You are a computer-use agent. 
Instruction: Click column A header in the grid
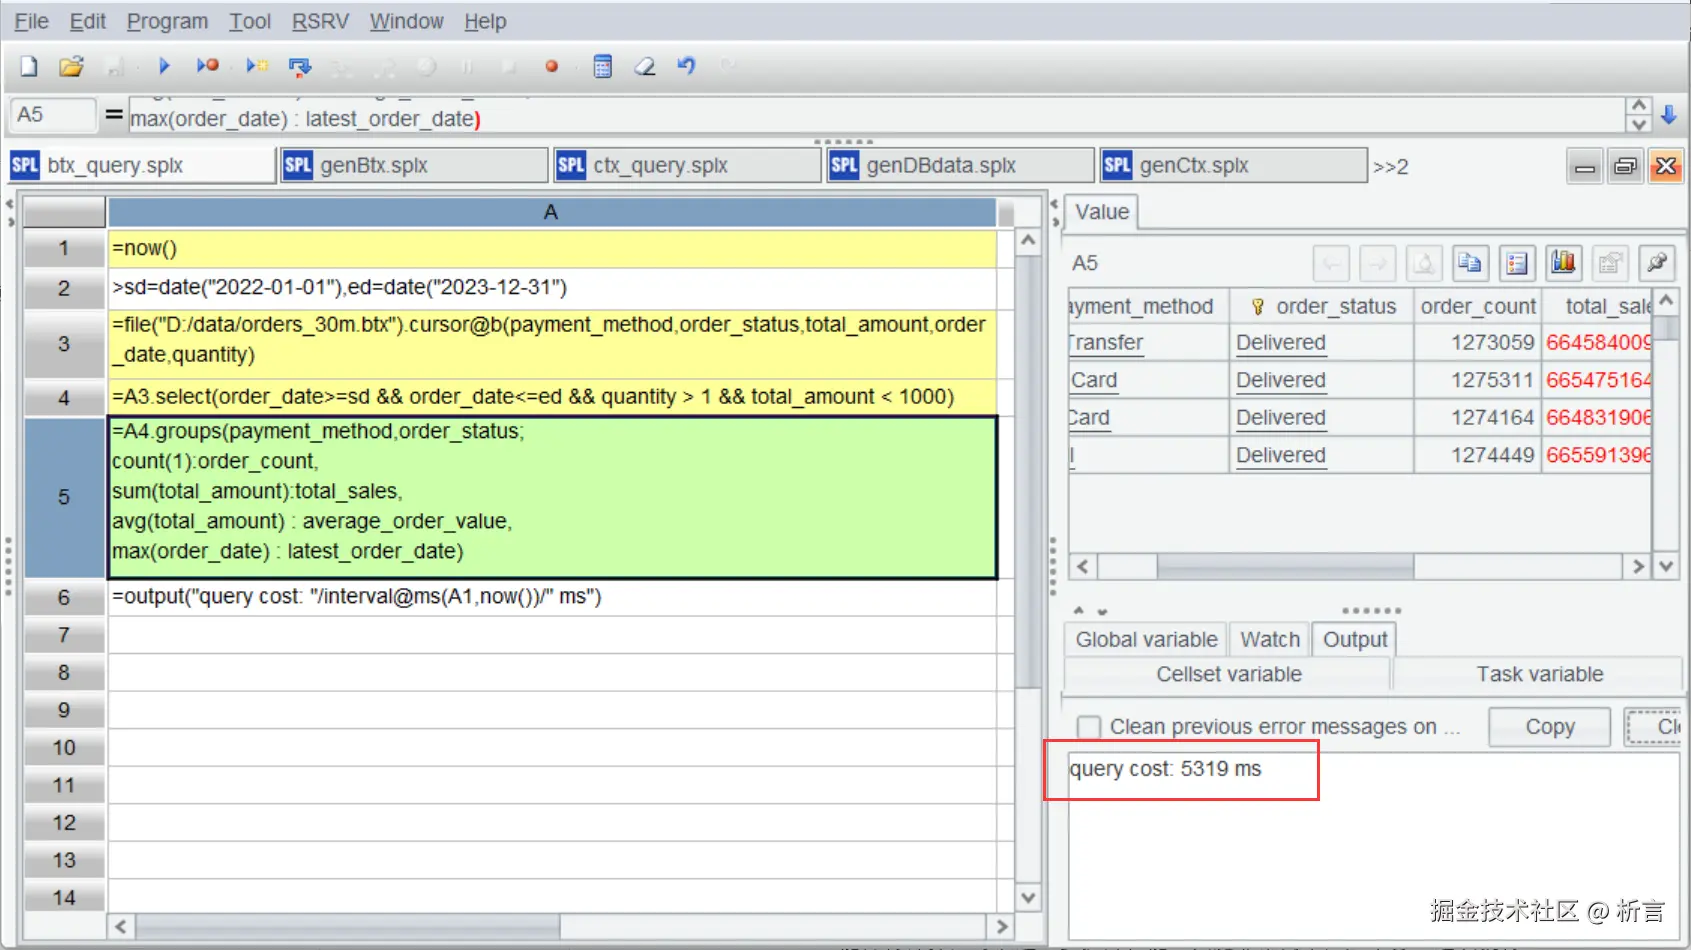click(x=551, y=213)
